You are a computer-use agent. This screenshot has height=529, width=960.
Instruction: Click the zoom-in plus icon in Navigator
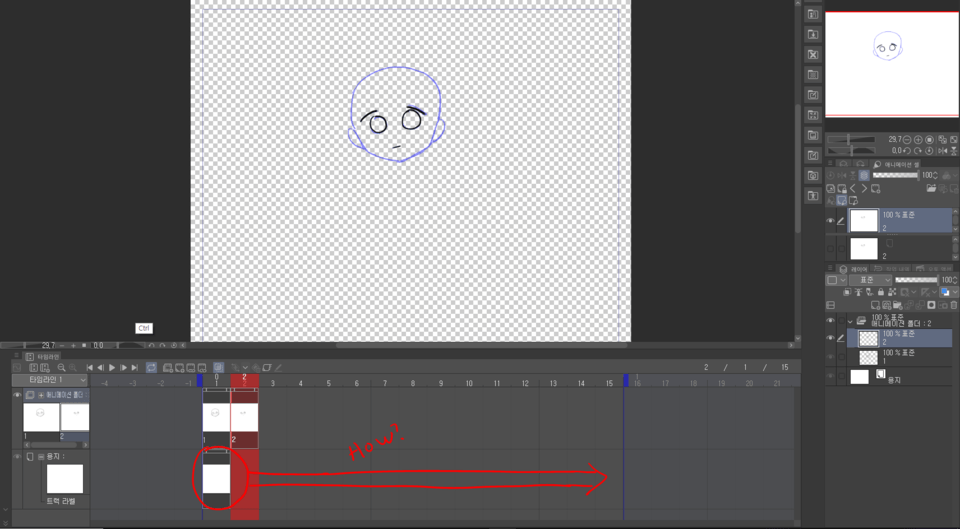coord(918,140)
